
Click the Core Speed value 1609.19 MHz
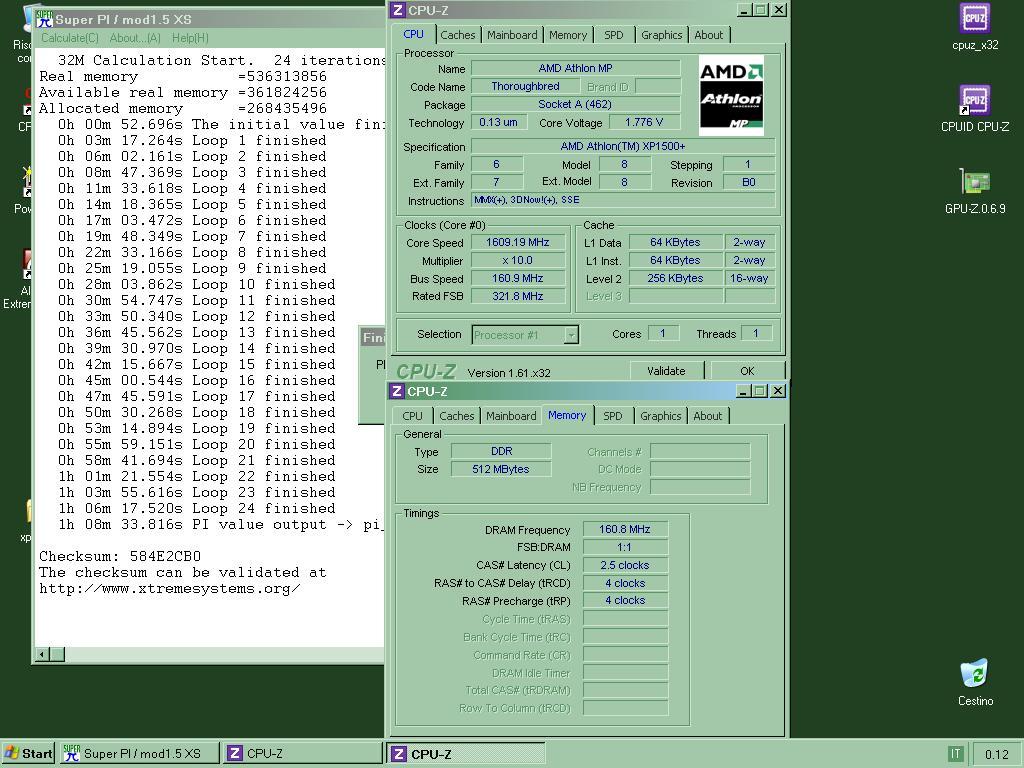(x=517, y=242)
